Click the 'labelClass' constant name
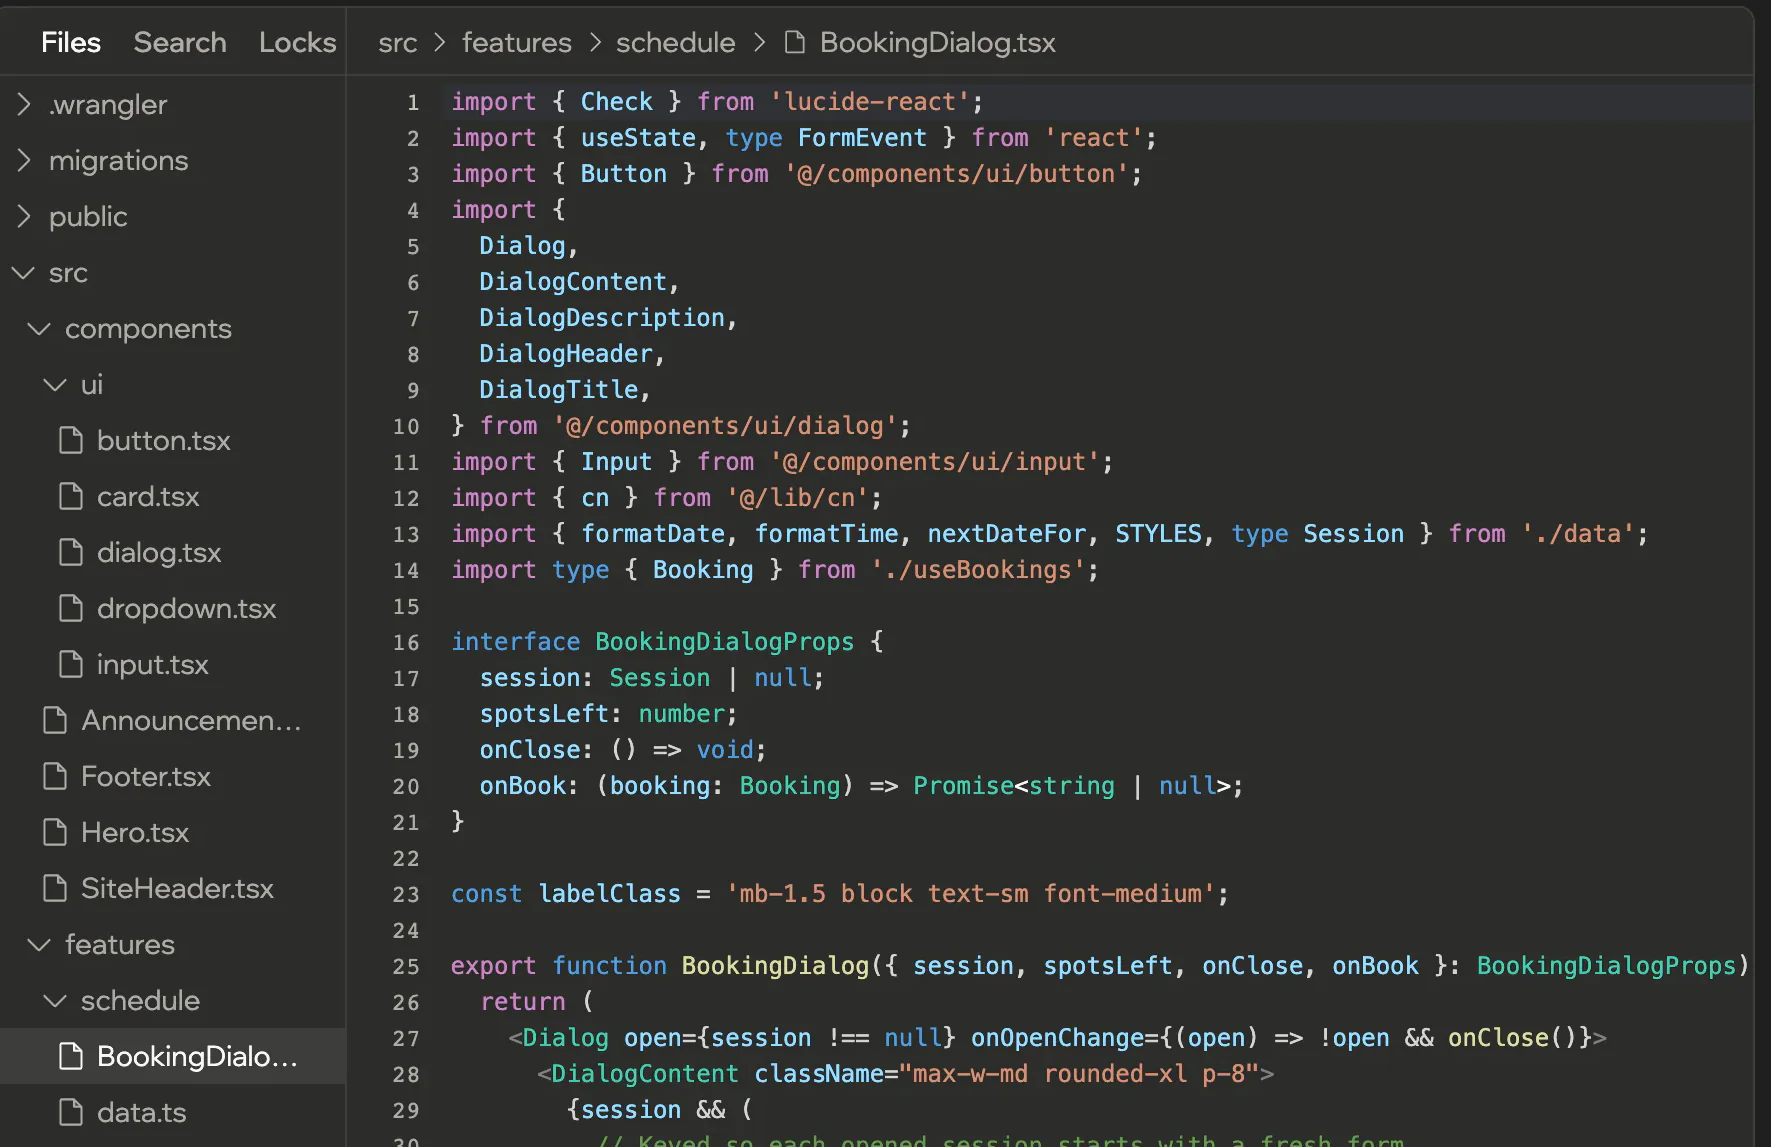Screen dimensions: 1771x1147 point(610,893)
